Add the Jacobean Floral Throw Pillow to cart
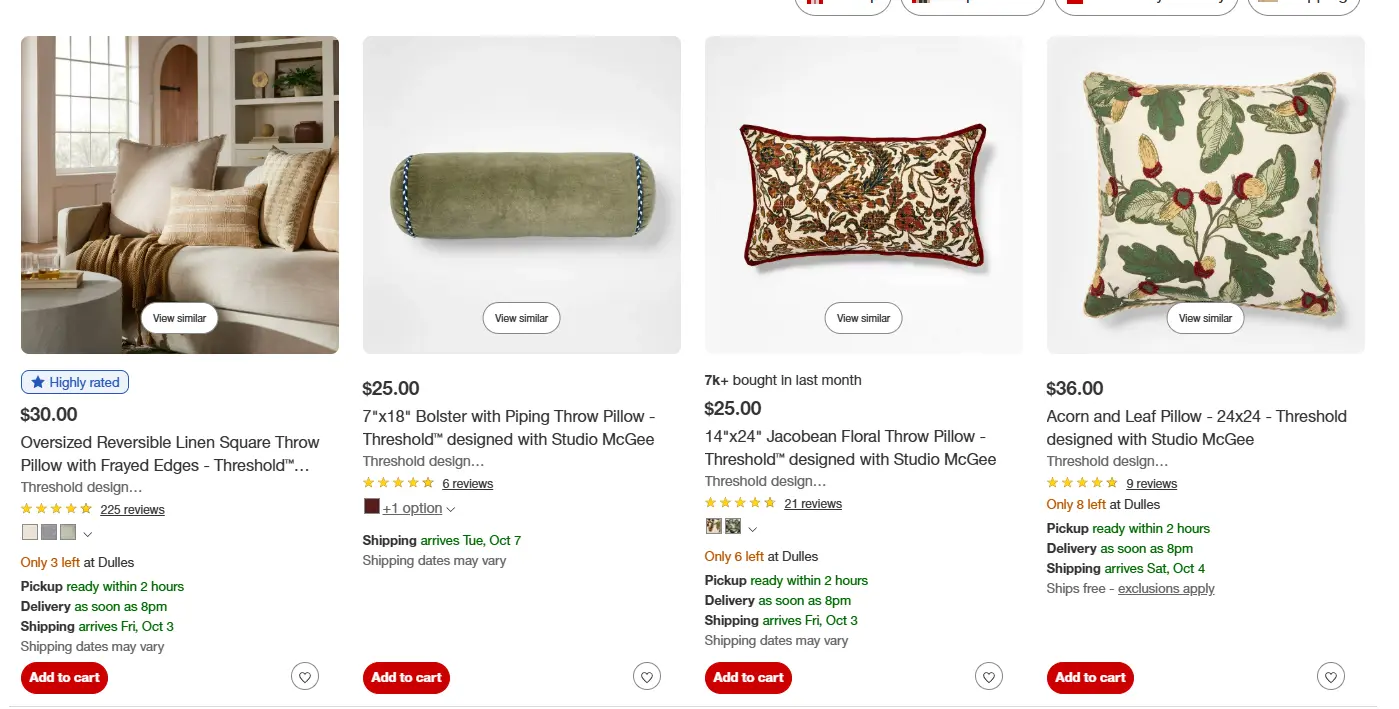The height and width of the screenshot is (709, 1399). tap(748, 677)
